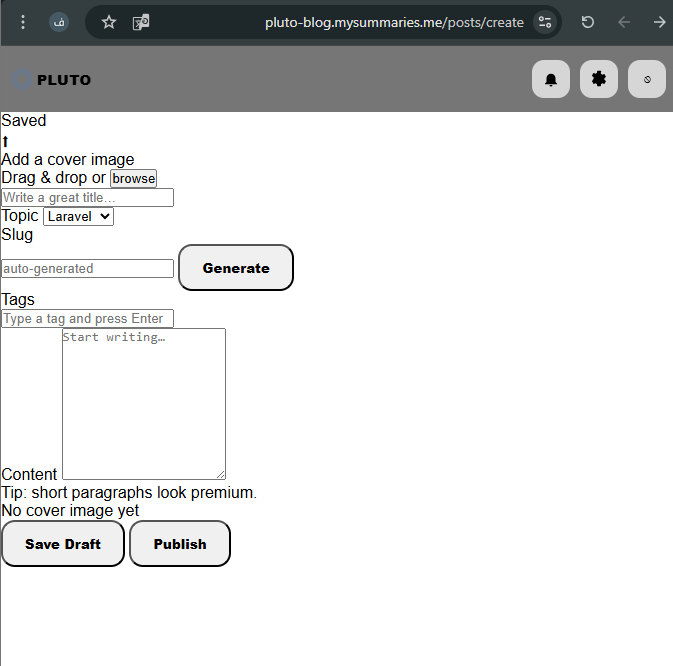Click the browser profile avatar
This screenshot has width=673, height=666.
(x=59, y=22)
